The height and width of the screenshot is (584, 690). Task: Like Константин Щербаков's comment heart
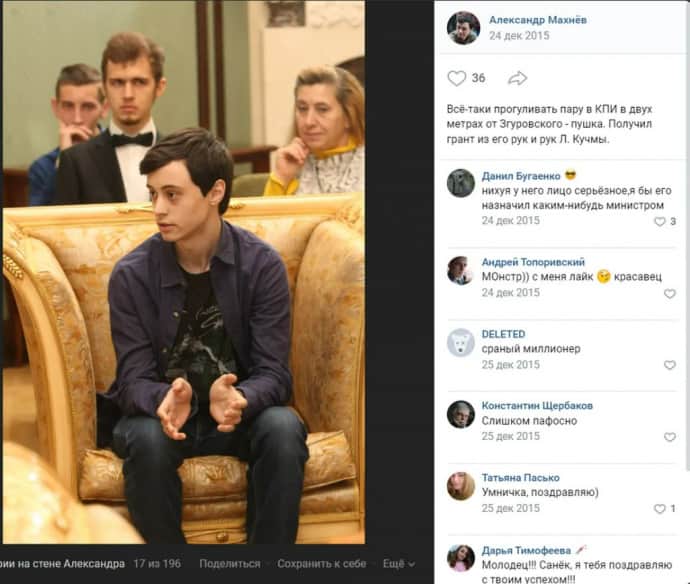pyautogui.click(x=669, y=437)
